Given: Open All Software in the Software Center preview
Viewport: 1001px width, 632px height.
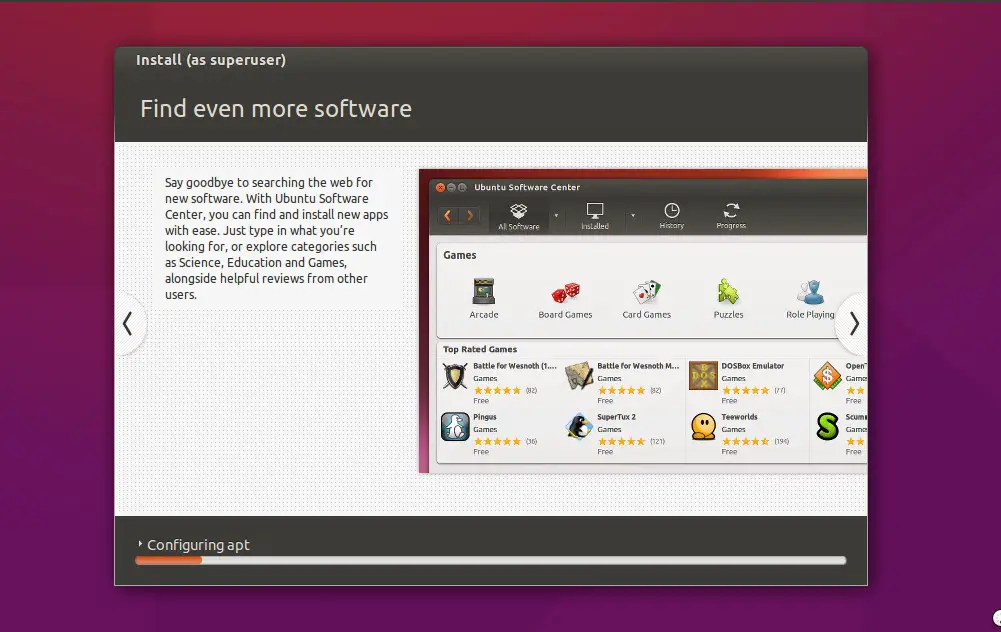Looking at the screenshot, I should 518,216.
